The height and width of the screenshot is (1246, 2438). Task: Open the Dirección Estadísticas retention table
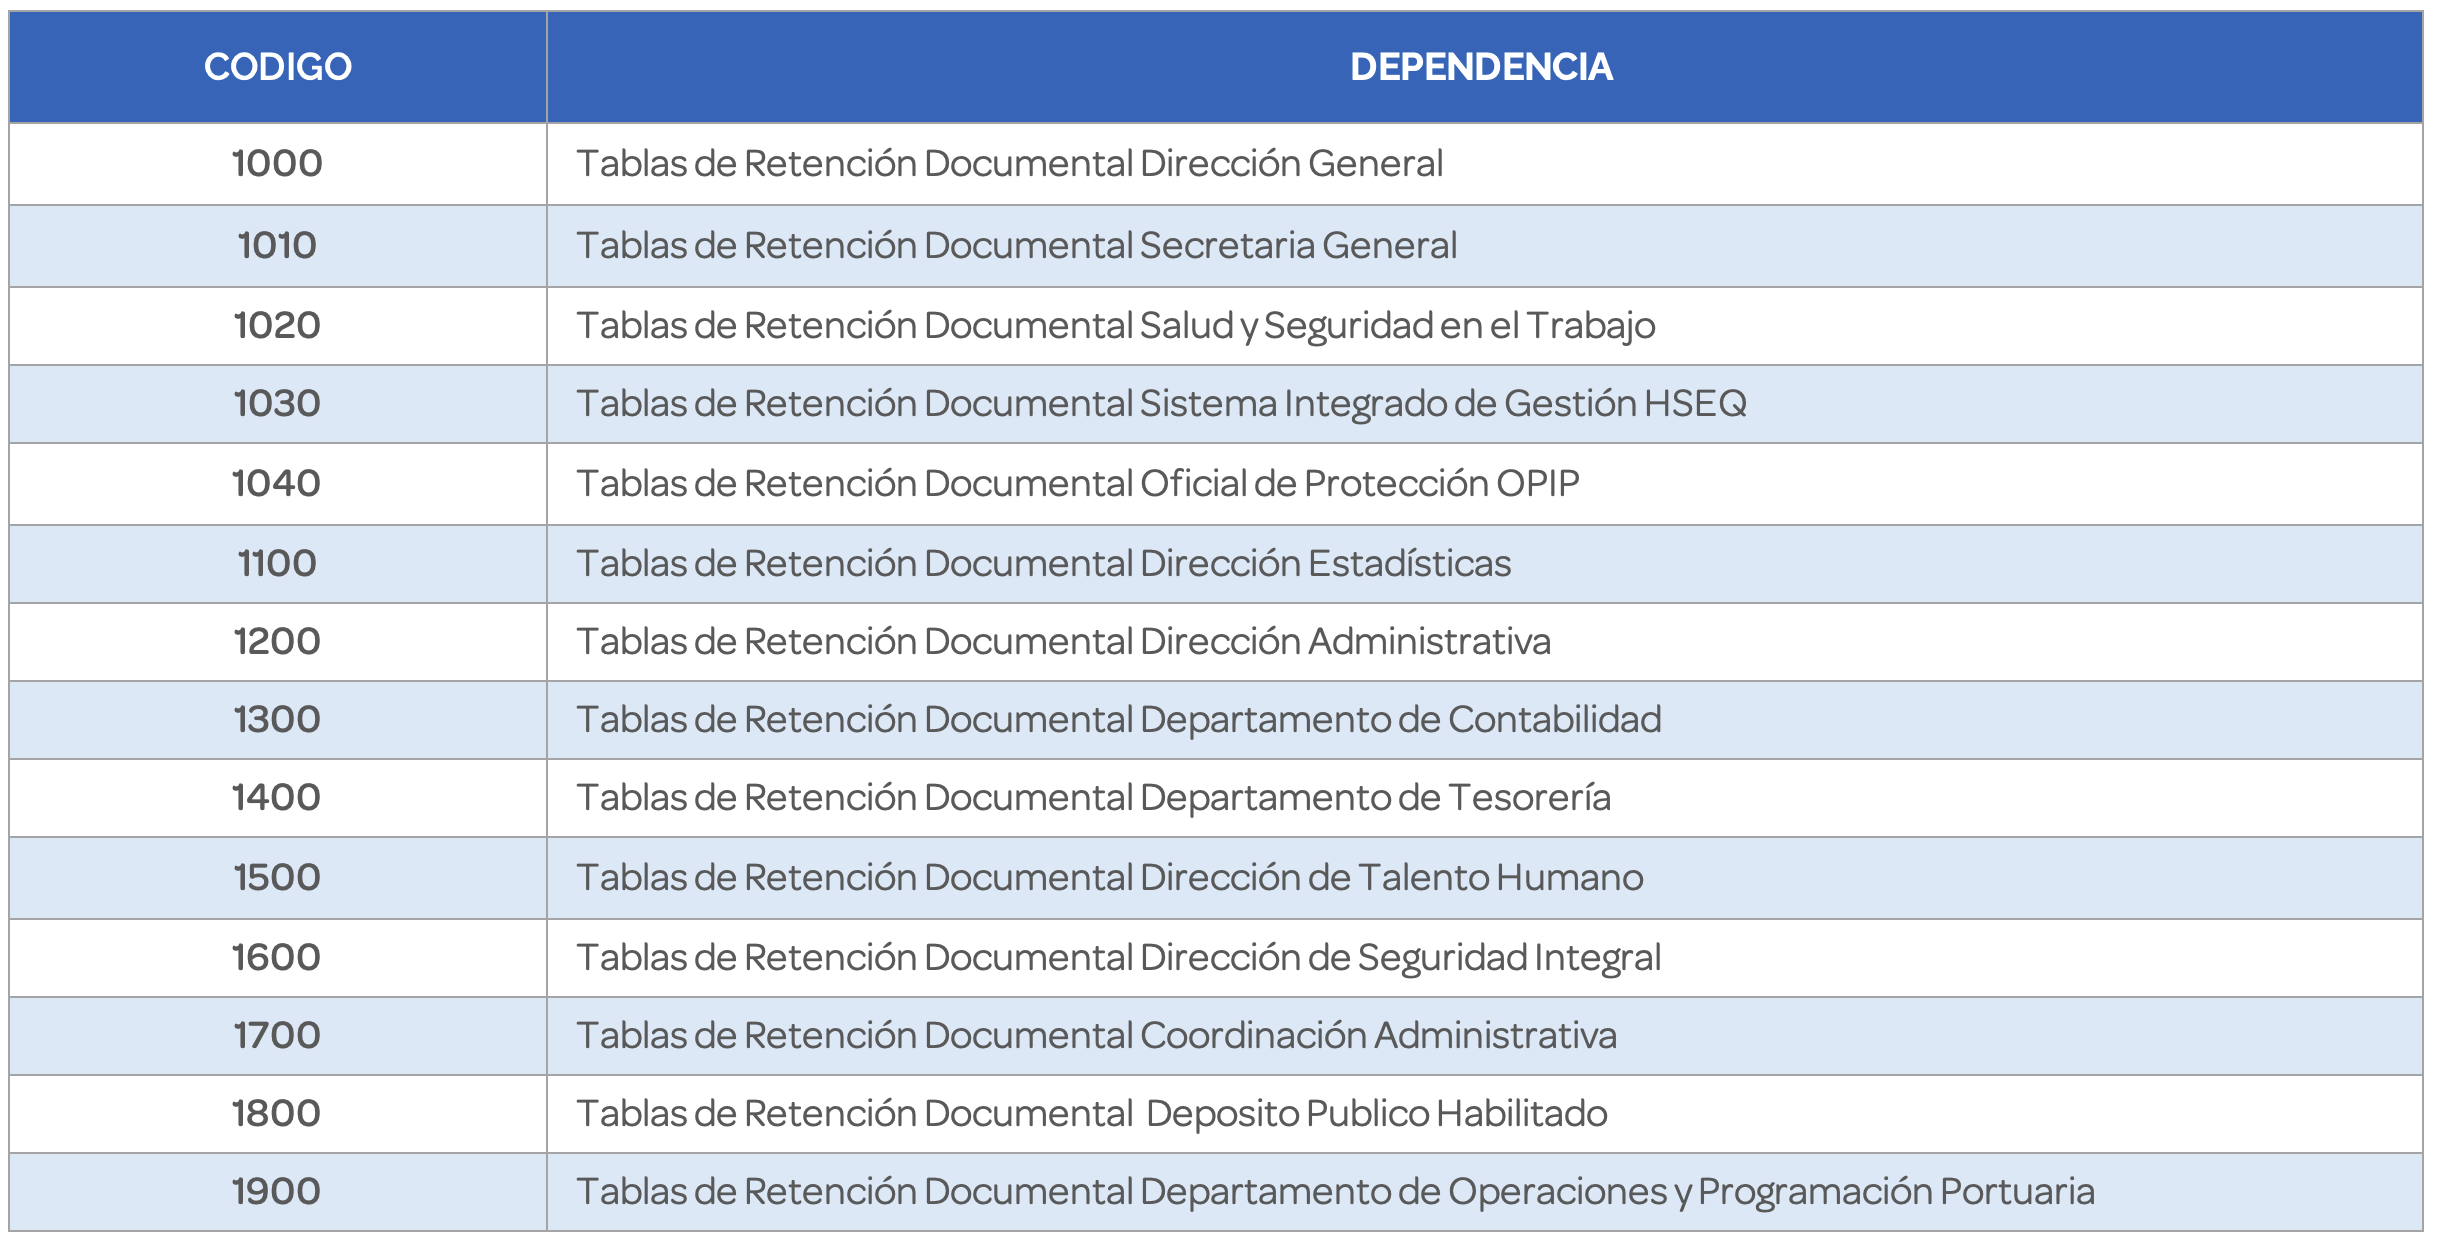[x=1044, y=564]
